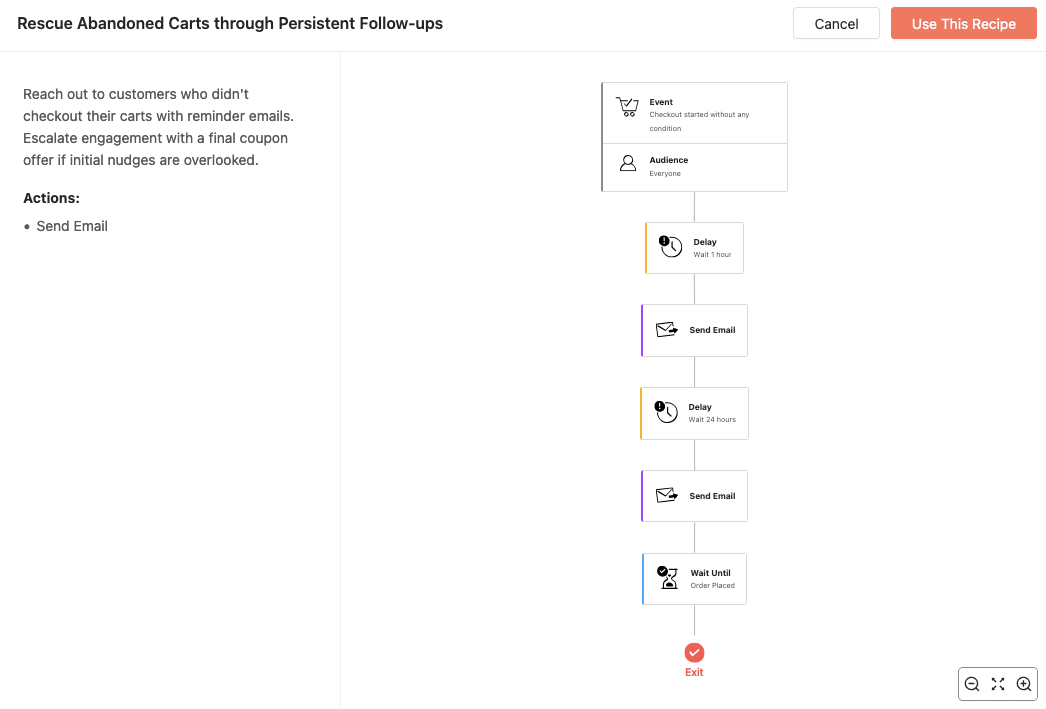1046x709 pixels.
Task: Click the first Send Email envelope icon
Action: coord(667,330)
